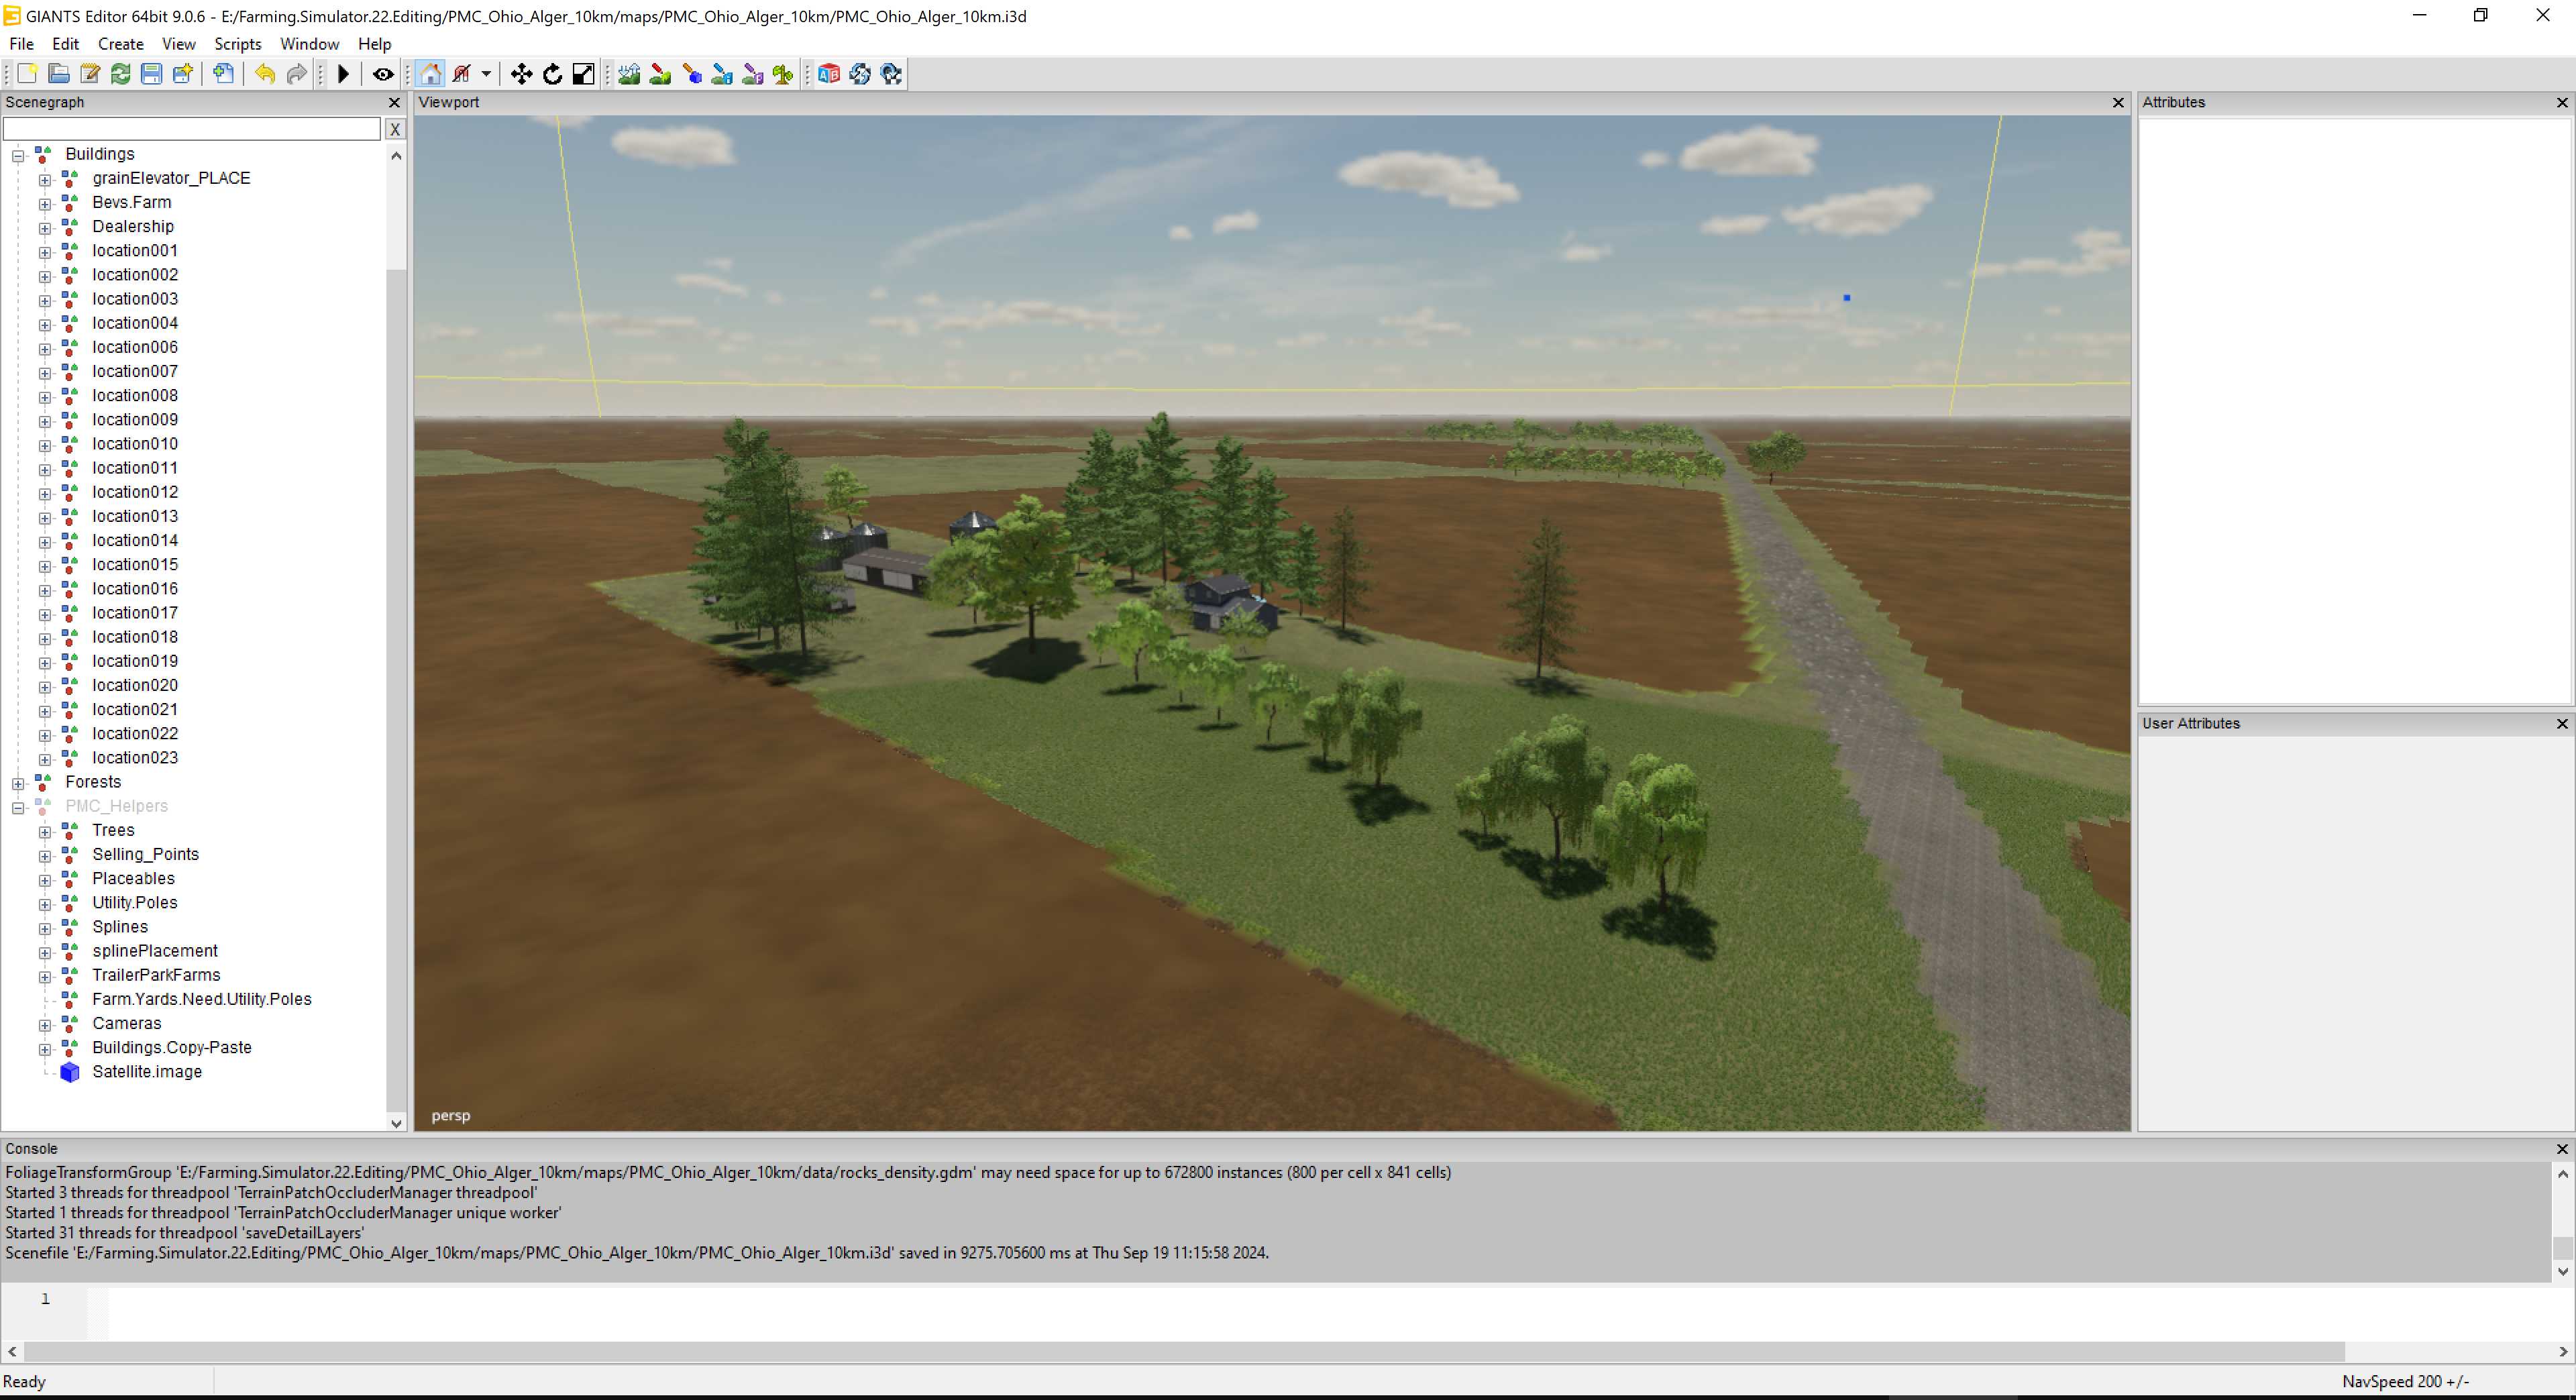The width and height of the screenshot is (2576, 1400).
Task: Select the Move translate tool
Action: point(521,74)
